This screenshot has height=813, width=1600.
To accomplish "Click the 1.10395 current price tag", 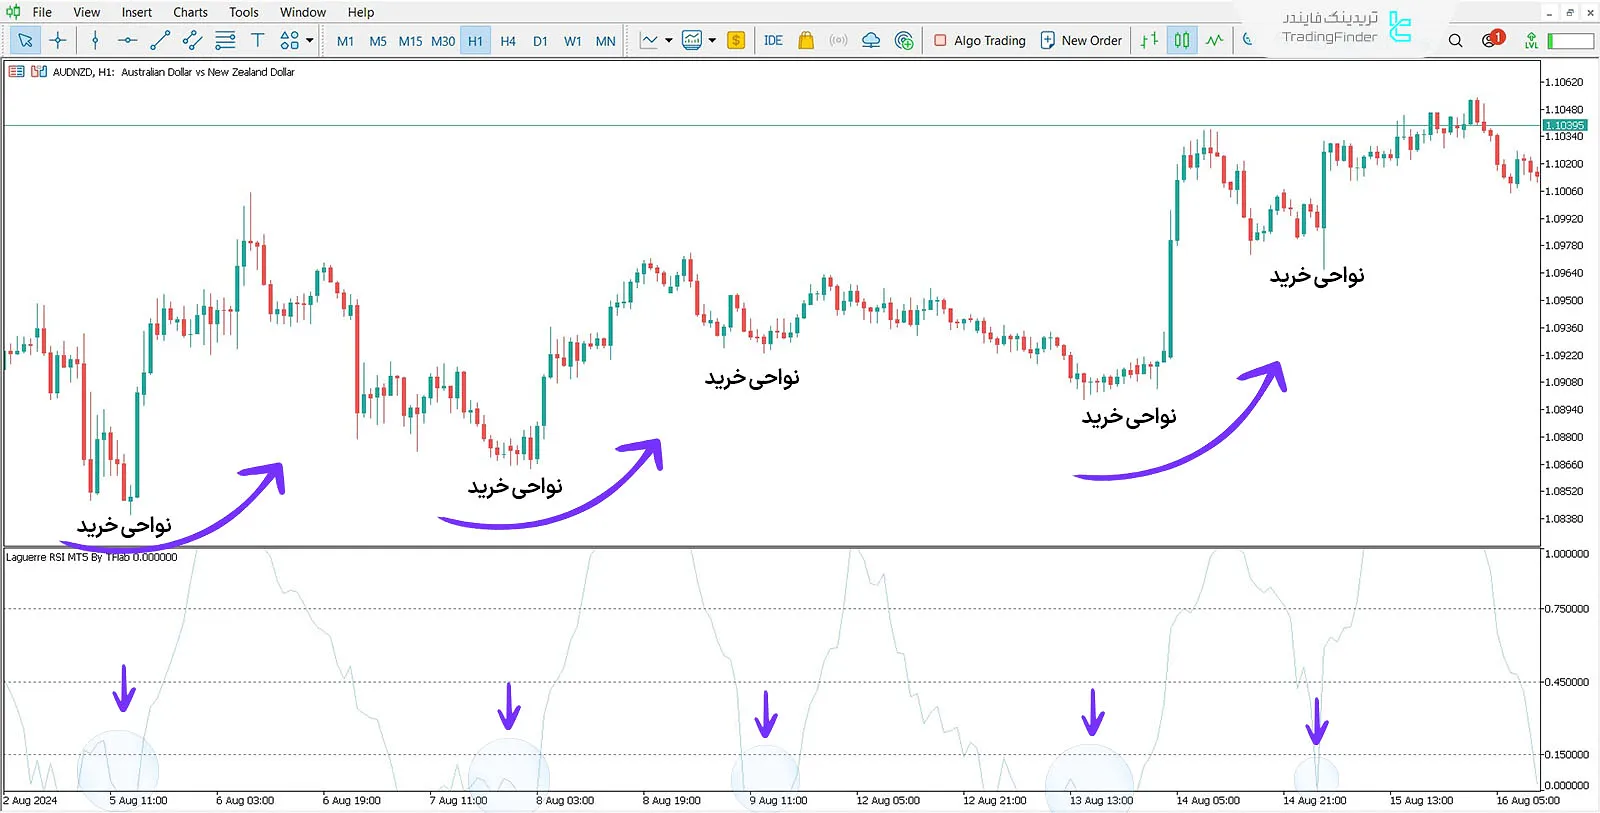I will [1565, 125].
